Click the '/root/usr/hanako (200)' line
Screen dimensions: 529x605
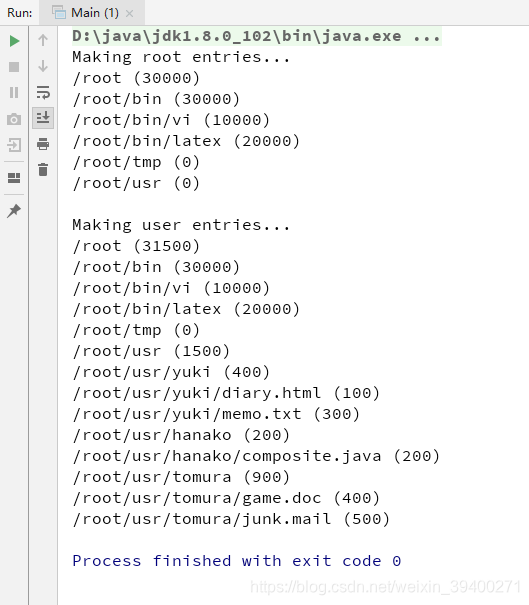click(x=181, y=435)
